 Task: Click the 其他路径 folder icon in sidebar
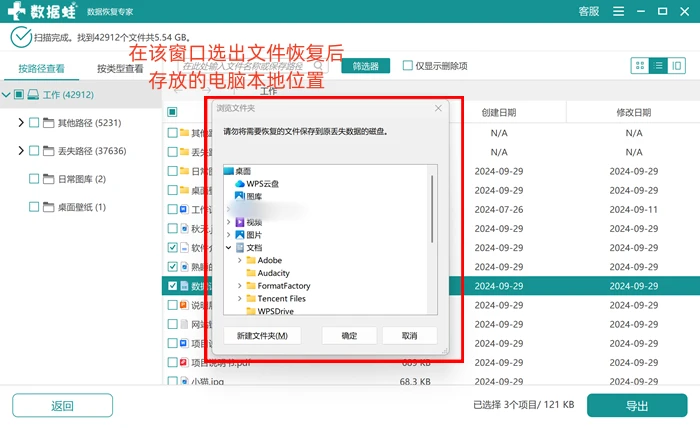click(49, 123)
